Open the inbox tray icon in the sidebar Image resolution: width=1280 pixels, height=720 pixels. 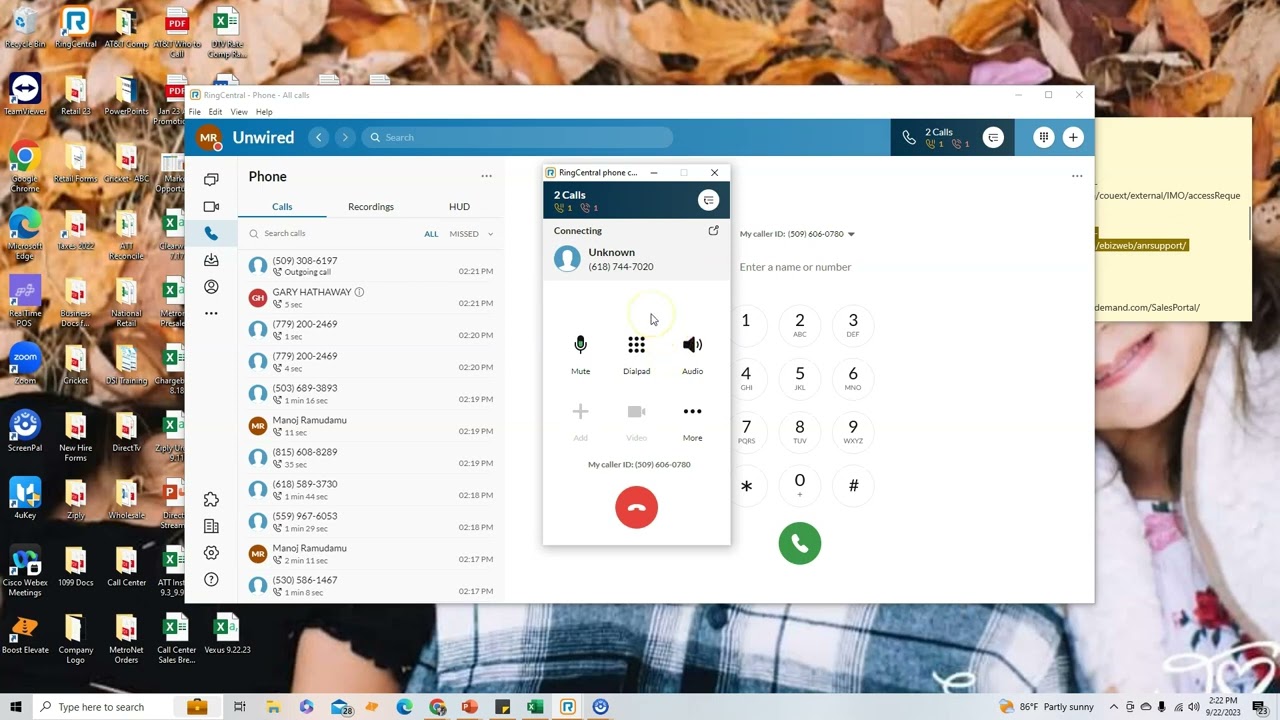tap(211, 260)
